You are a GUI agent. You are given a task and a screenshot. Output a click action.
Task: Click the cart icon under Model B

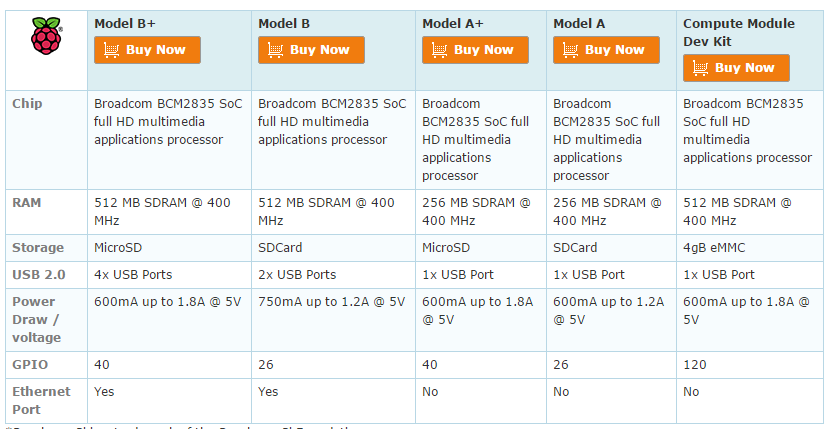coord(275,50)
